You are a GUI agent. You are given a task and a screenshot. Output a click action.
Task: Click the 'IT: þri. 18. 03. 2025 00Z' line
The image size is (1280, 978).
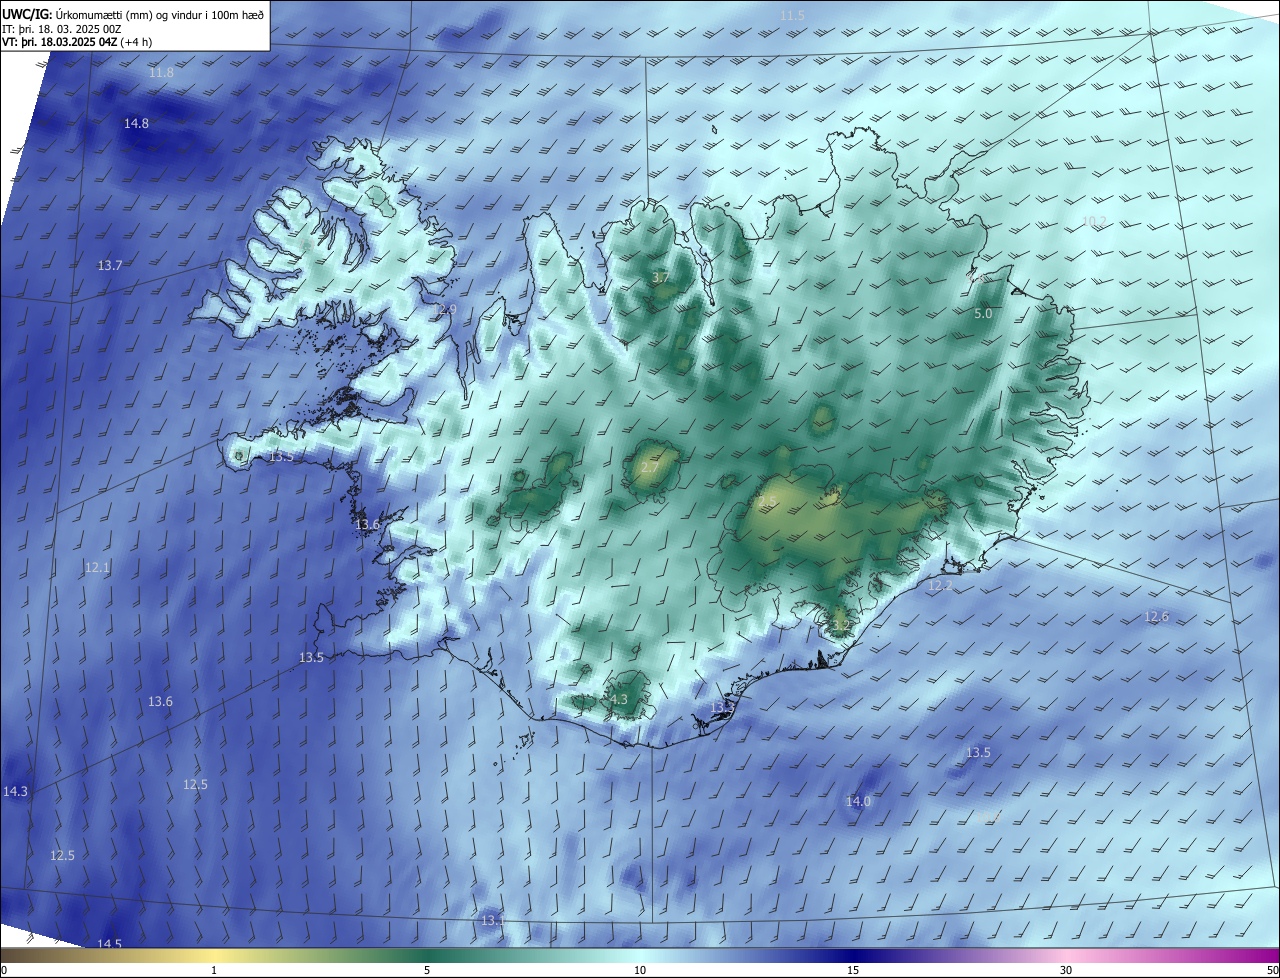[x=62, y=30]
